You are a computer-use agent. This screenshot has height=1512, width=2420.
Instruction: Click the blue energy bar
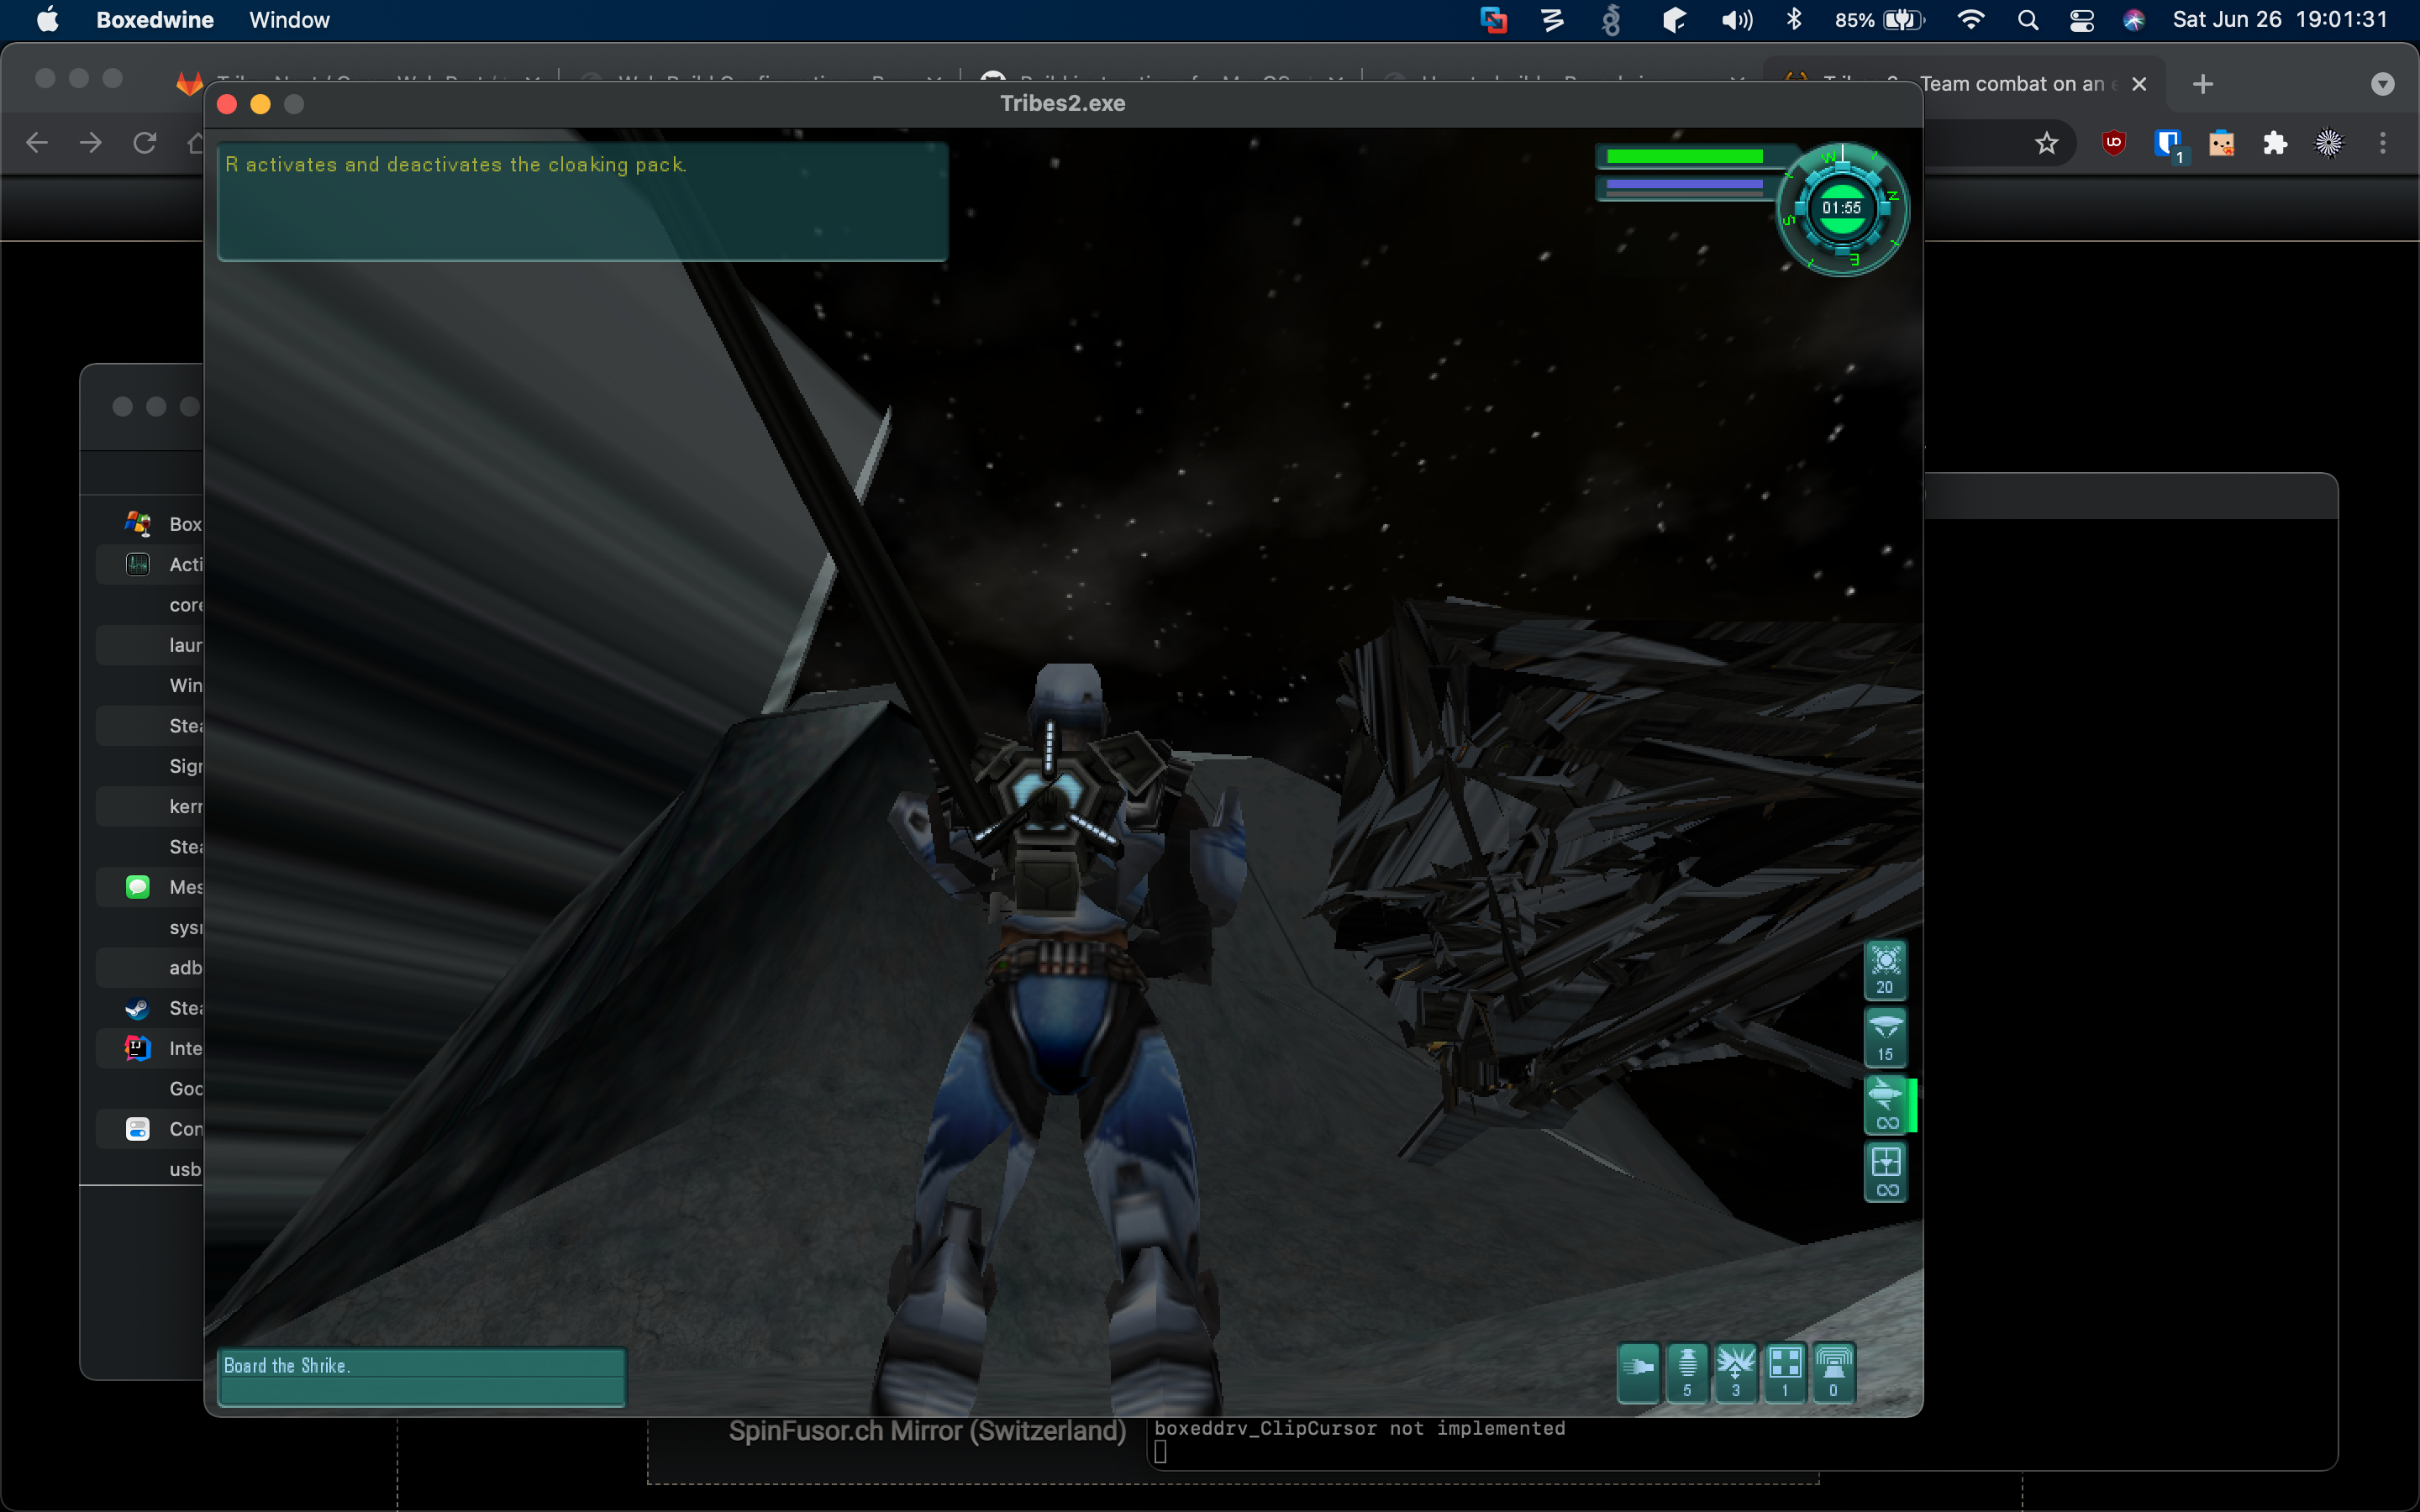tap(1685, 185)
